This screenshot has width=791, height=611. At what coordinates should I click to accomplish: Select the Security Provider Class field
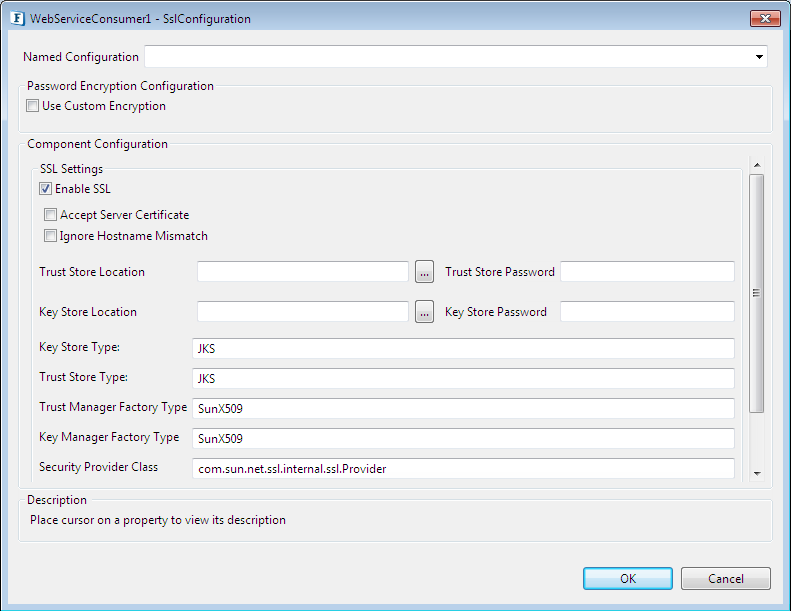coord(463,469)
